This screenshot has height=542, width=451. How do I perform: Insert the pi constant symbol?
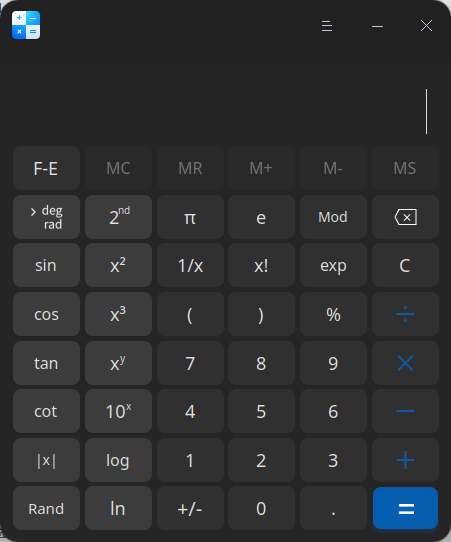click(x=190, y=217)
